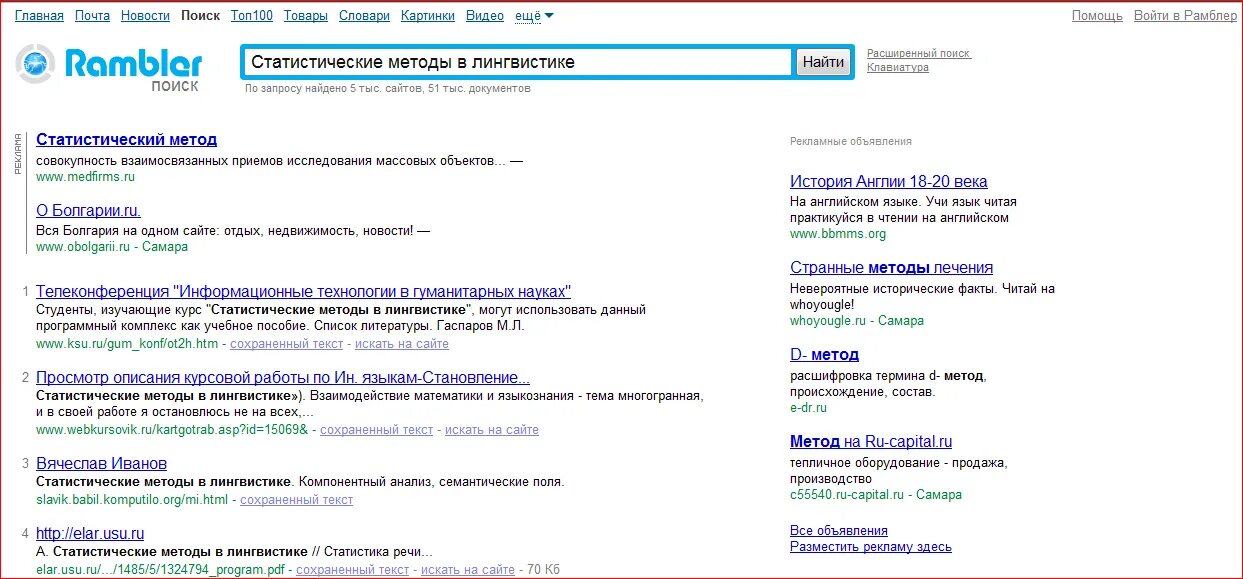Open 'сохраненный текст' for slavik.babil result
This screenshot has height=579, width=1243.
click(x=297, y=500)
